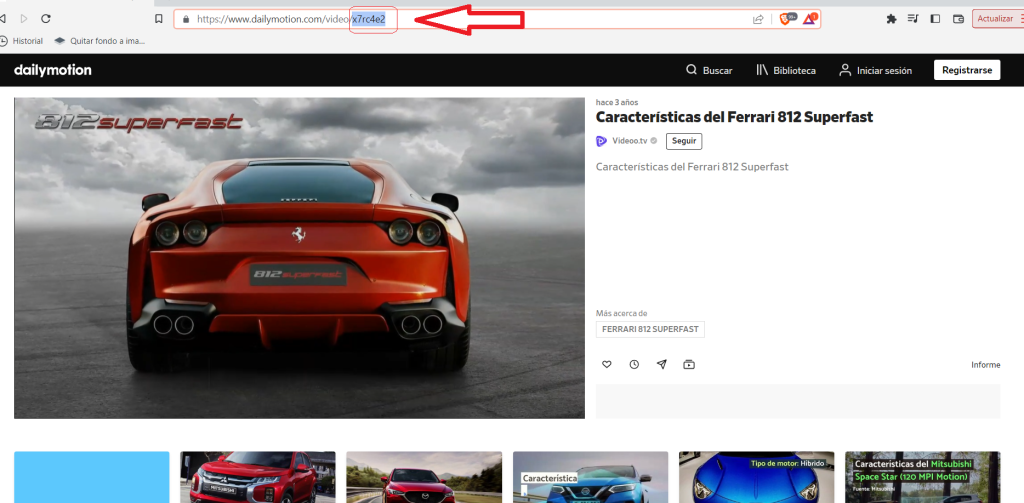Open the Brave Wallet icon
This screenshot has width=1024, height=503.
pyautogui.click(x=959, y=19)
